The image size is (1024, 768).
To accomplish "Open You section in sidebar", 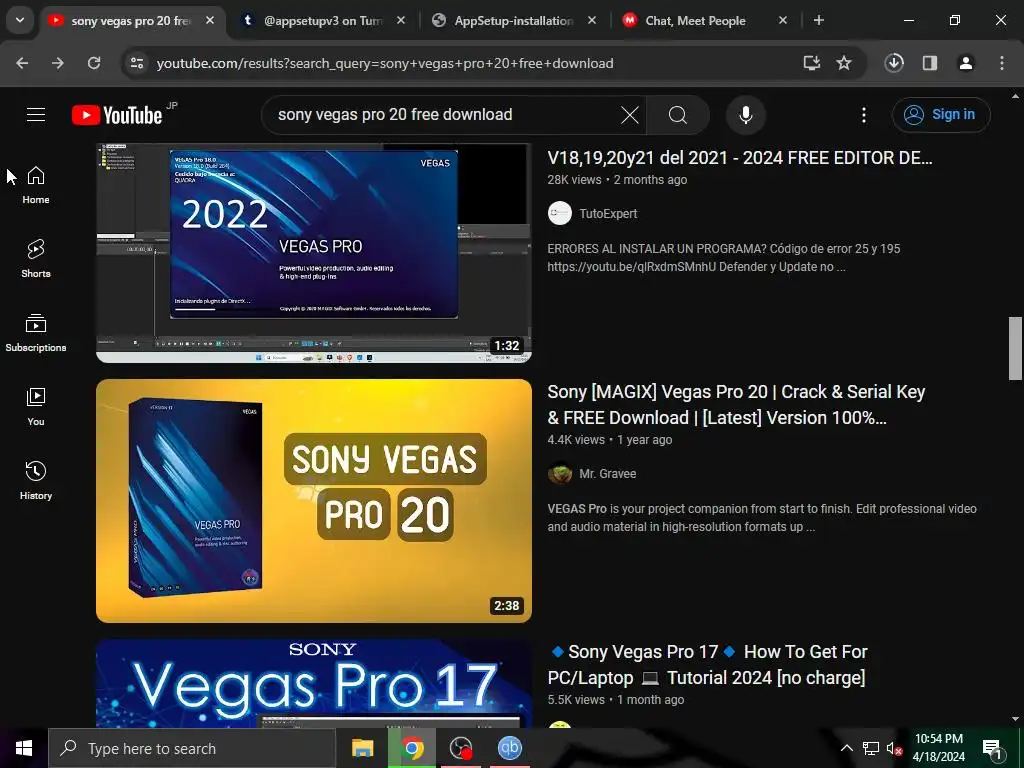I will pyautogui.click(x=36, y=406).
